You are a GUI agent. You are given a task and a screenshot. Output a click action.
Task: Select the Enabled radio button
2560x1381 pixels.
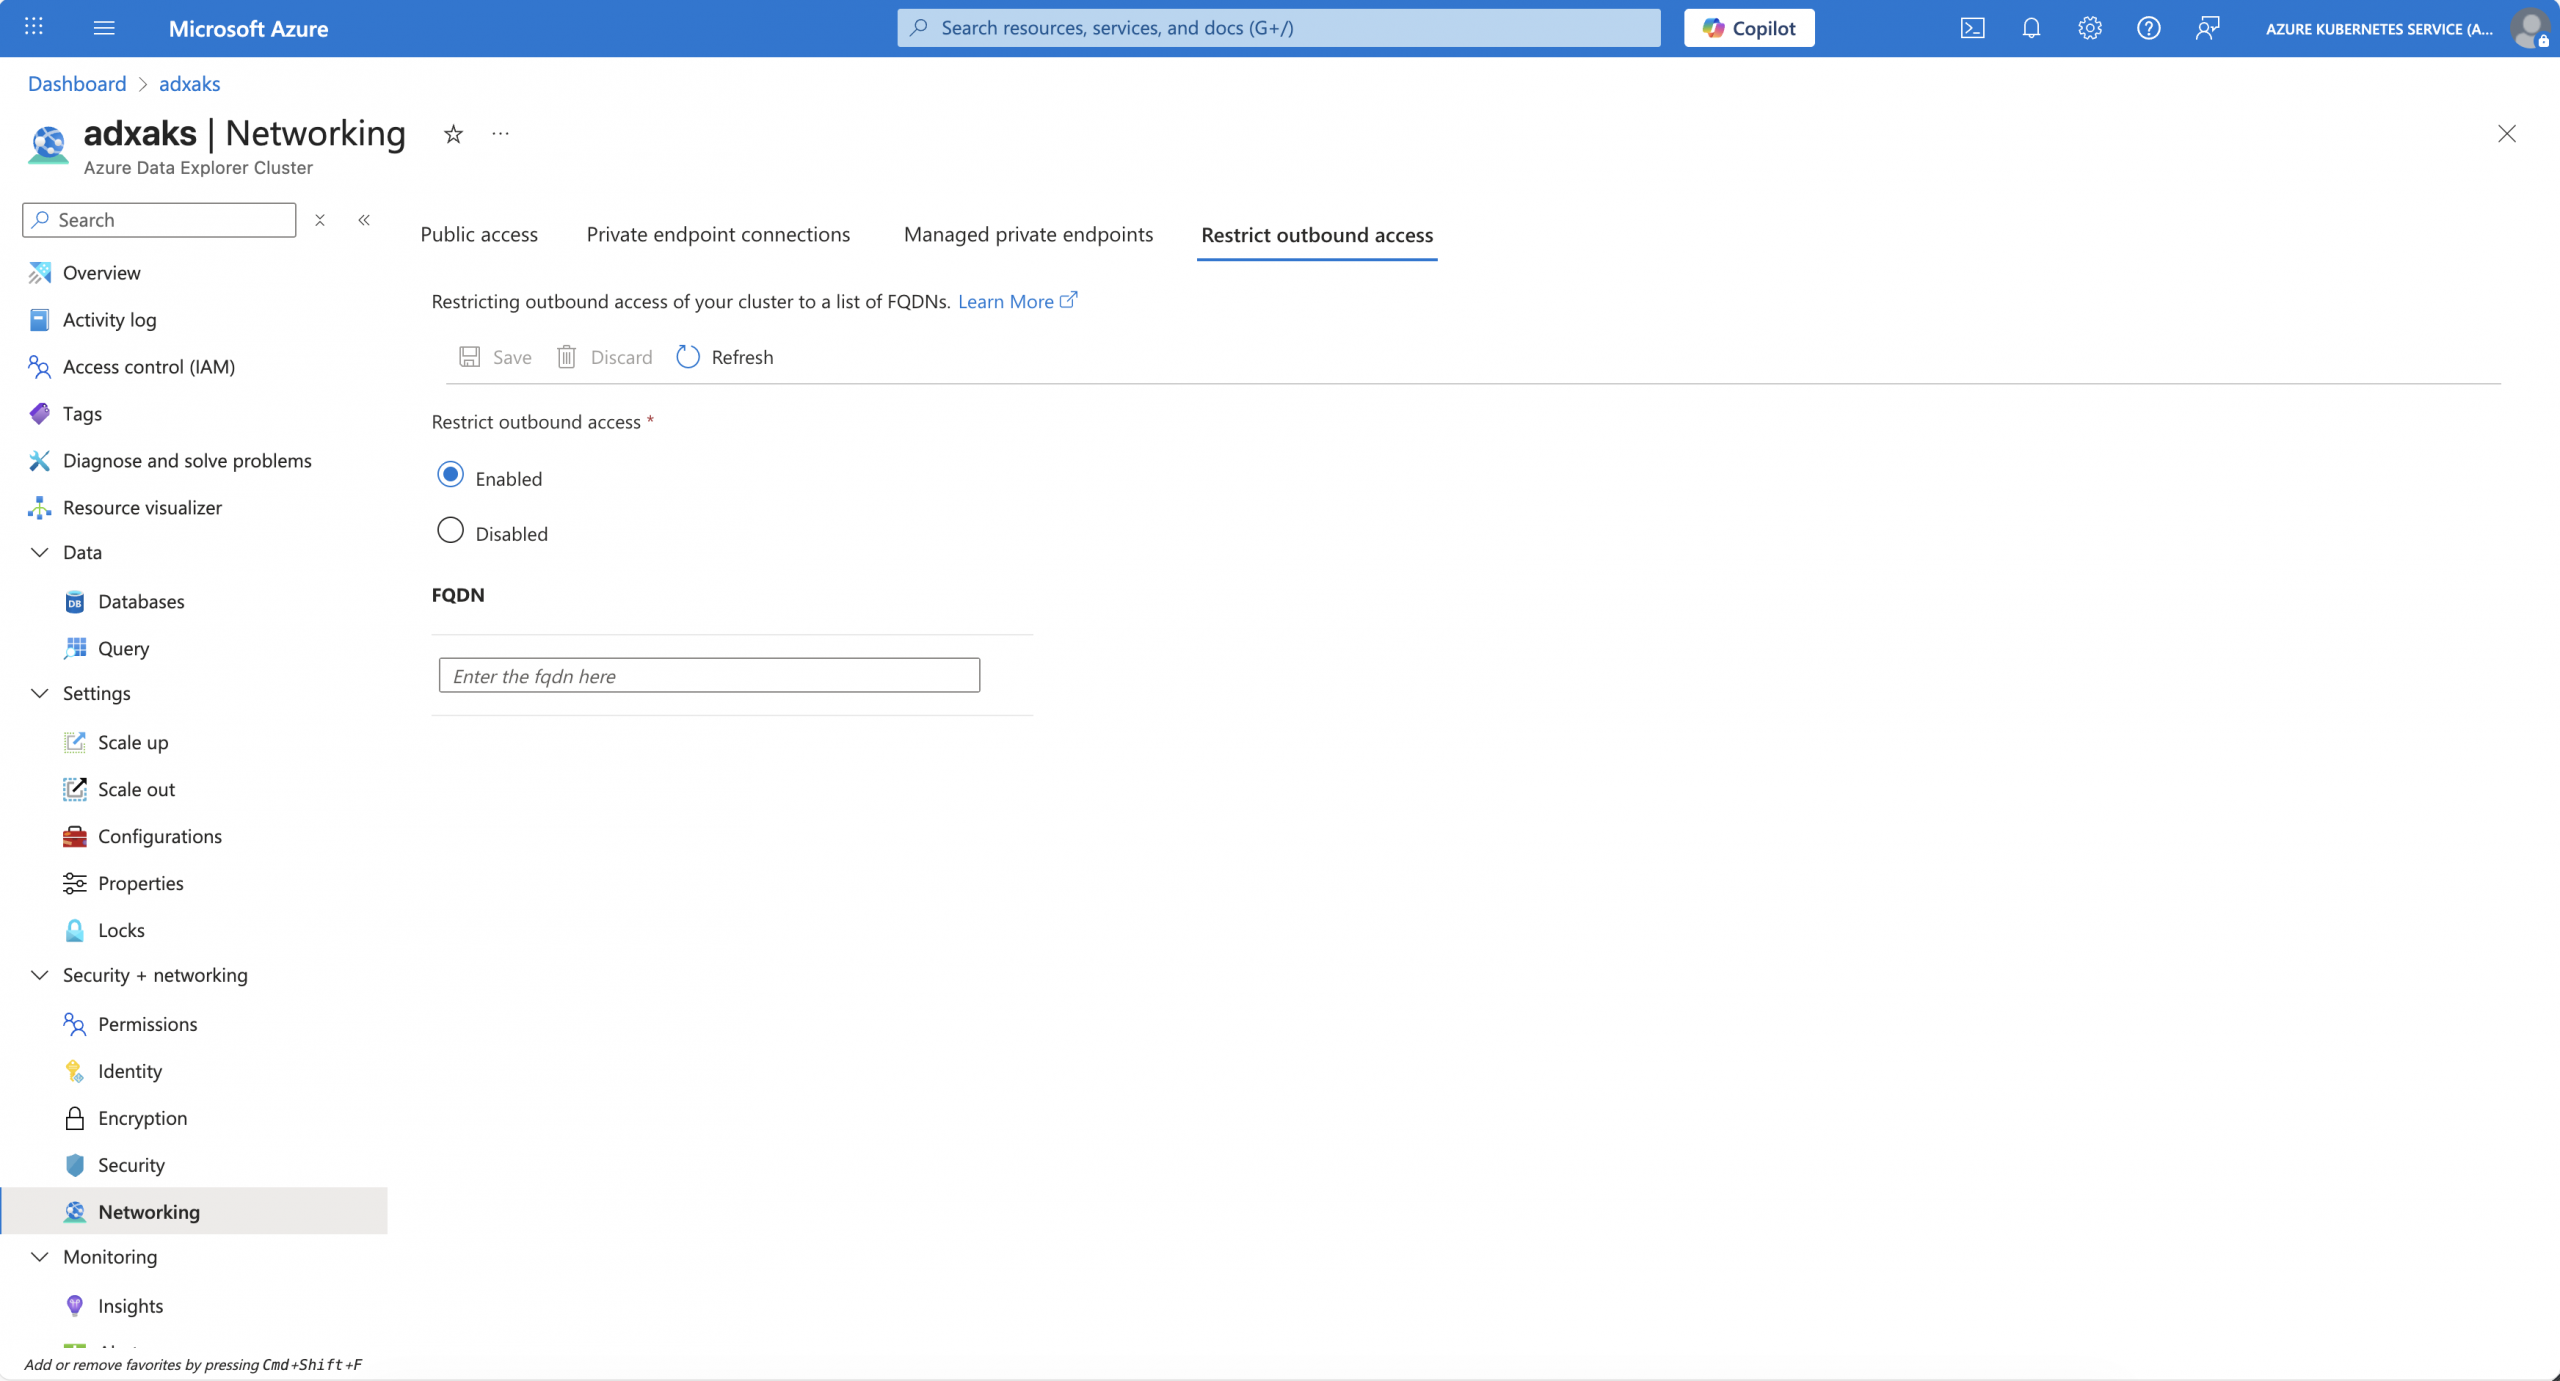(450, 475)
